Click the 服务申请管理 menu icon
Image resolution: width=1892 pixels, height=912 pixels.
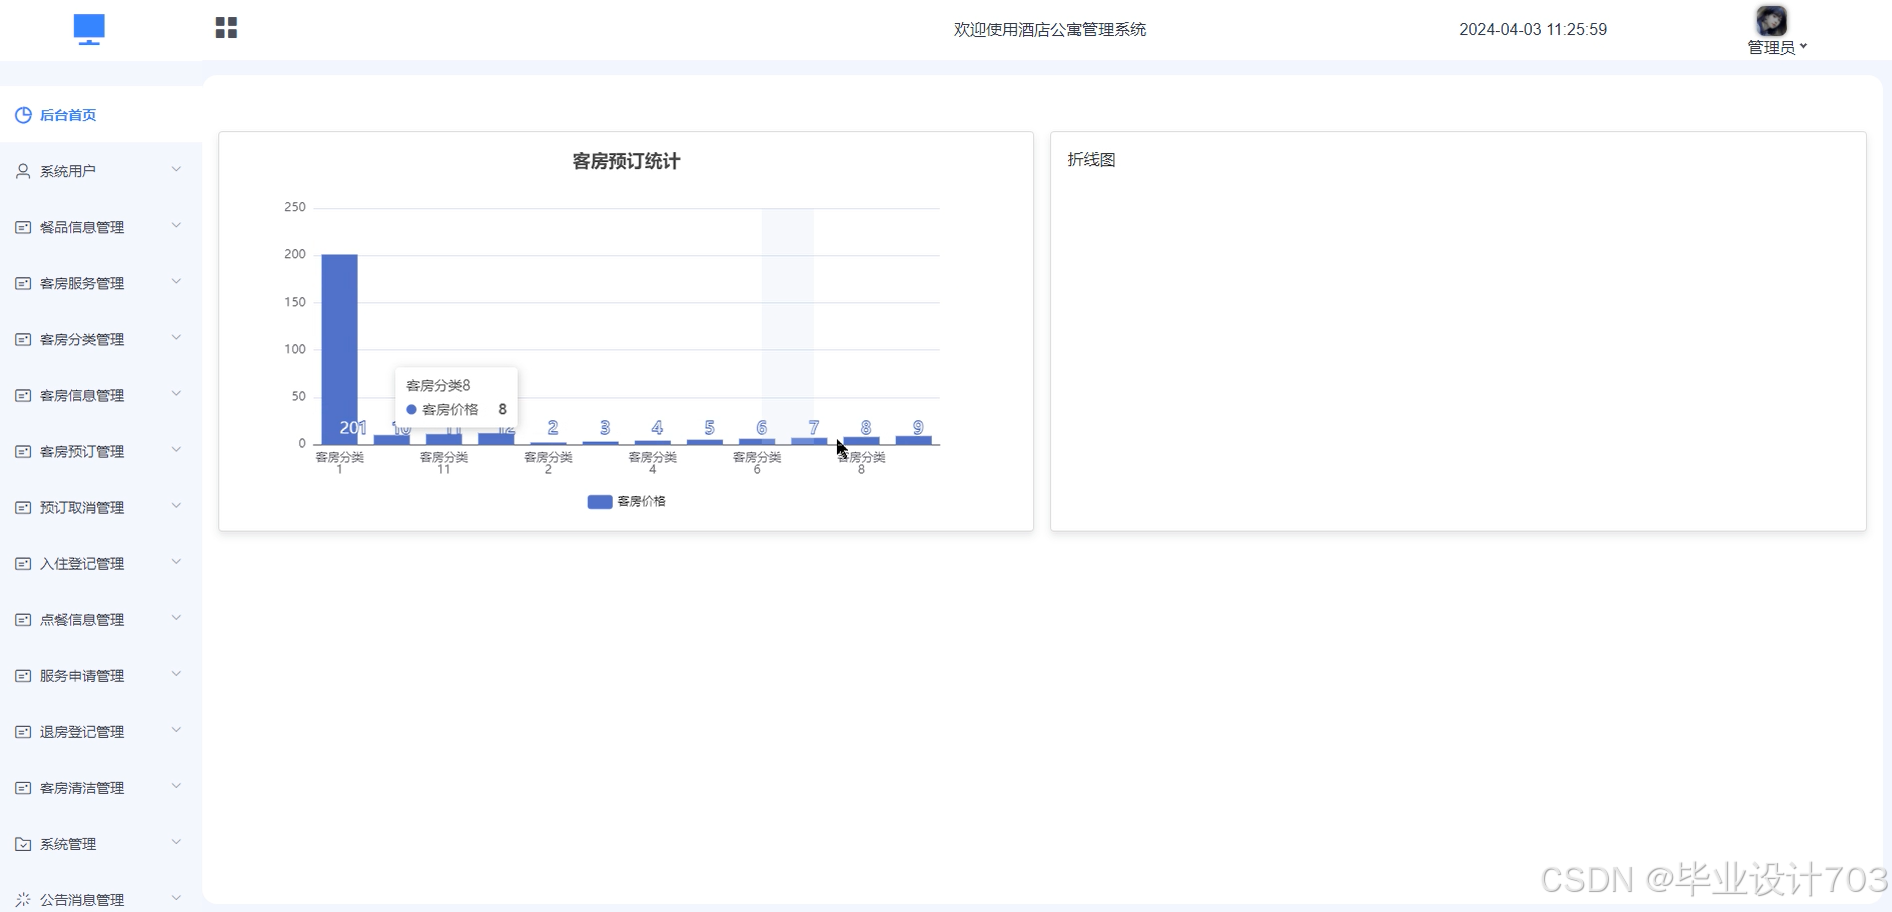pyautogui.click(x=23, y=675)
